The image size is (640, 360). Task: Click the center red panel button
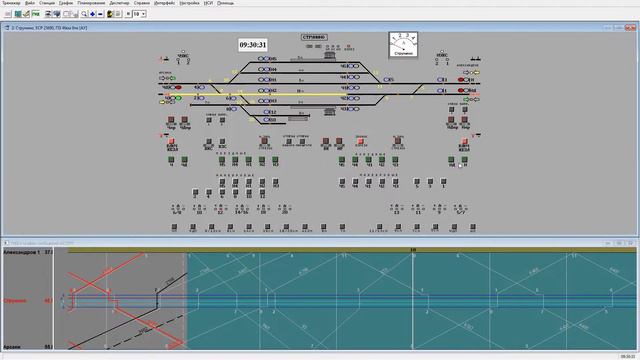pyautogui.click(x=360, y=141)
